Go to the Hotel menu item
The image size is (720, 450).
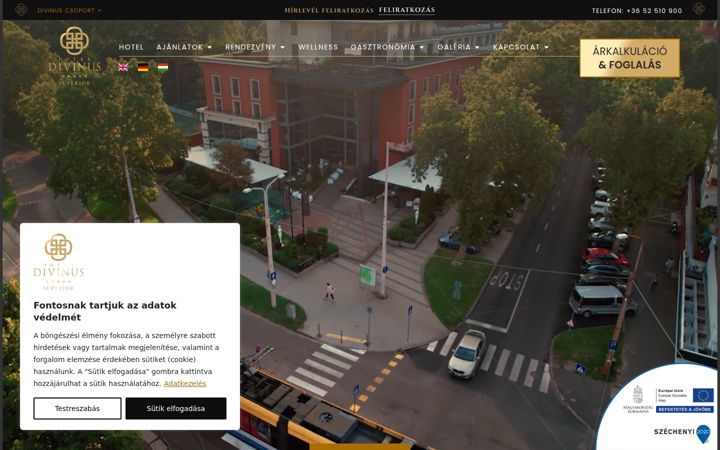point(131,47)
